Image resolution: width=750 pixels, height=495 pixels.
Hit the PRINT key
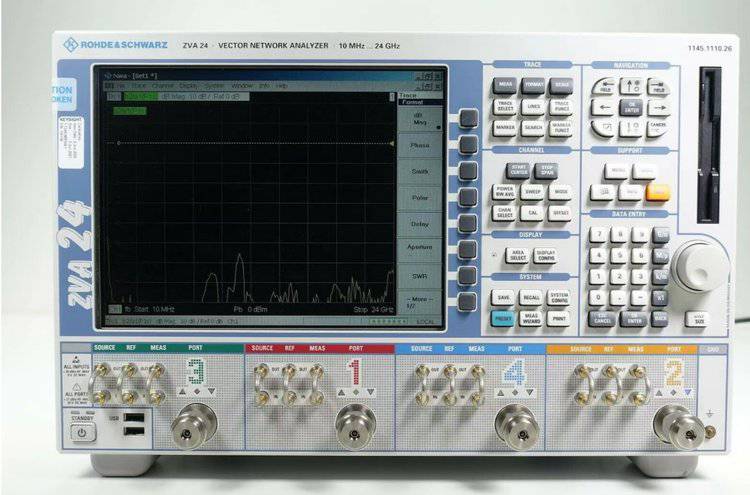(x=559, y=318)
